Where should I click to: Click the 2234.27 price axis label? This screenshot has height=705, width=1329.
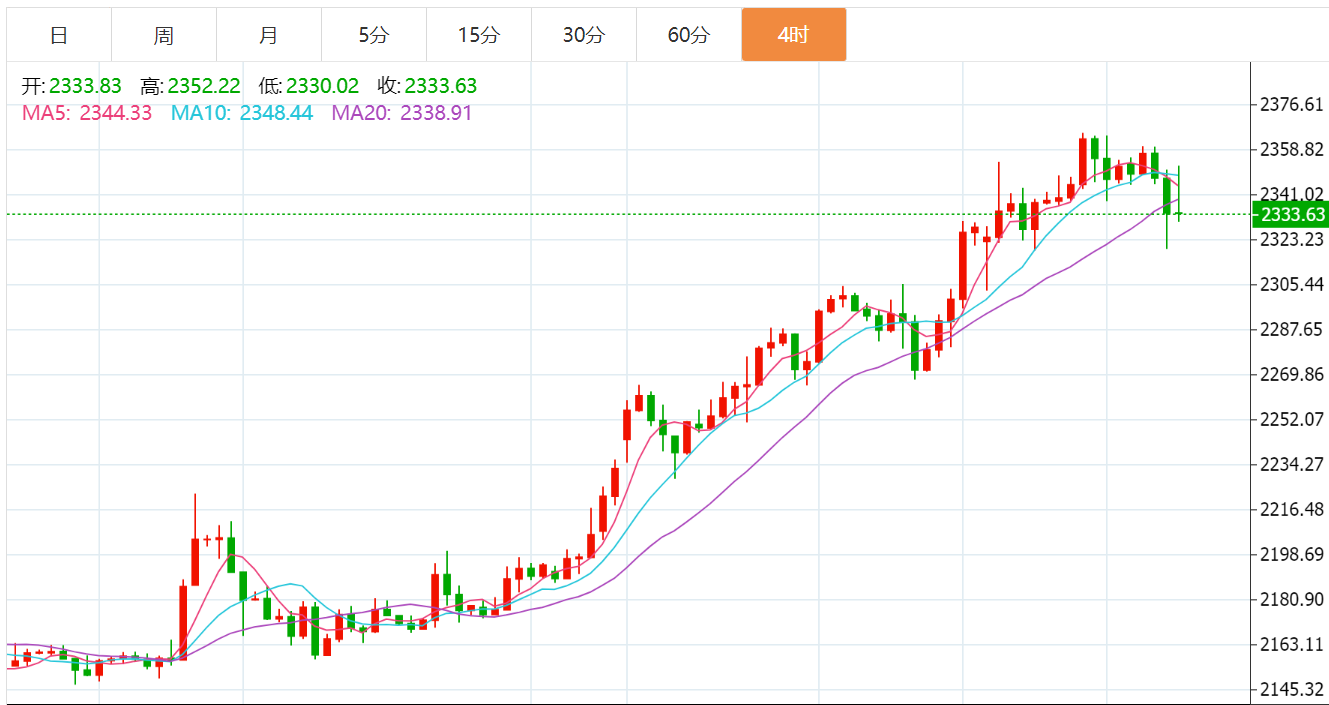1292,465
